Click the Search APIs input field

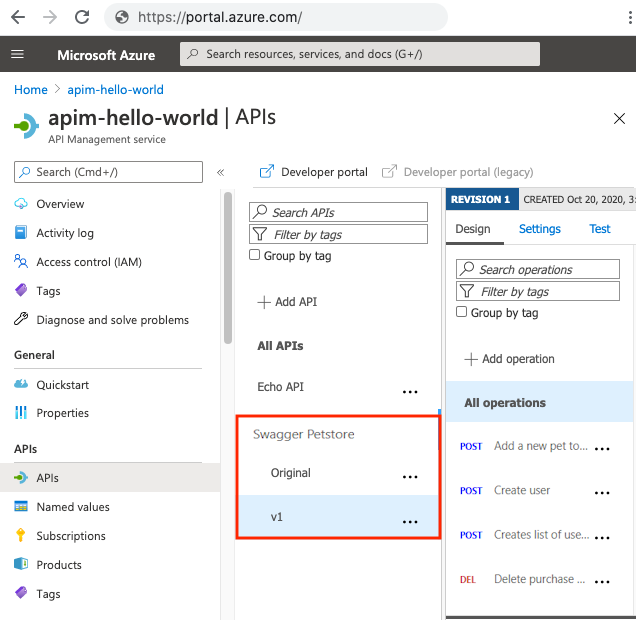338,212
